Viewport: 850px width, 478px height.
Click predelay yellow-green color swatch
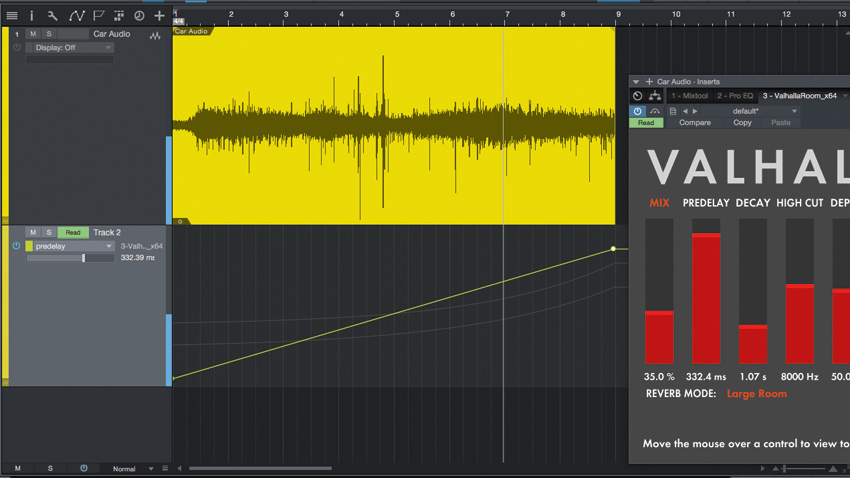(x=29, y=246)
